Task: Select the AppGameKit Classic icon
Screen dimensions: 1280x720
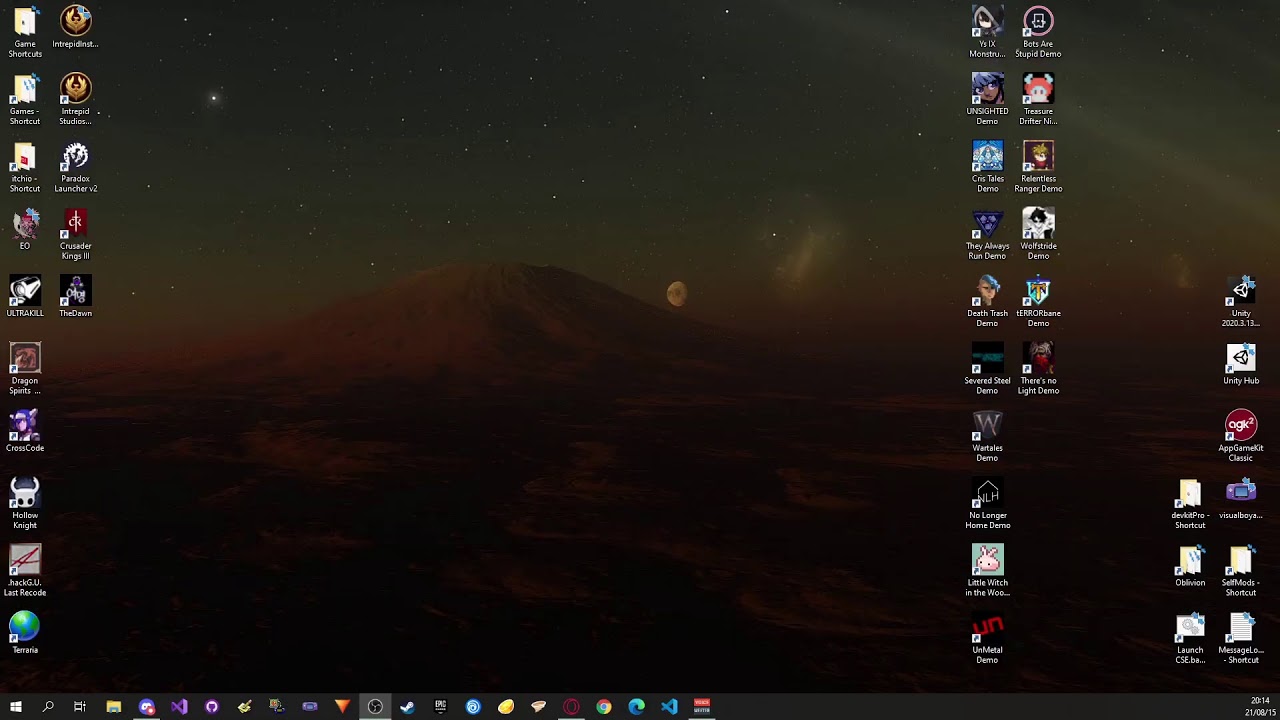Action: click(x=1241, y=435)
